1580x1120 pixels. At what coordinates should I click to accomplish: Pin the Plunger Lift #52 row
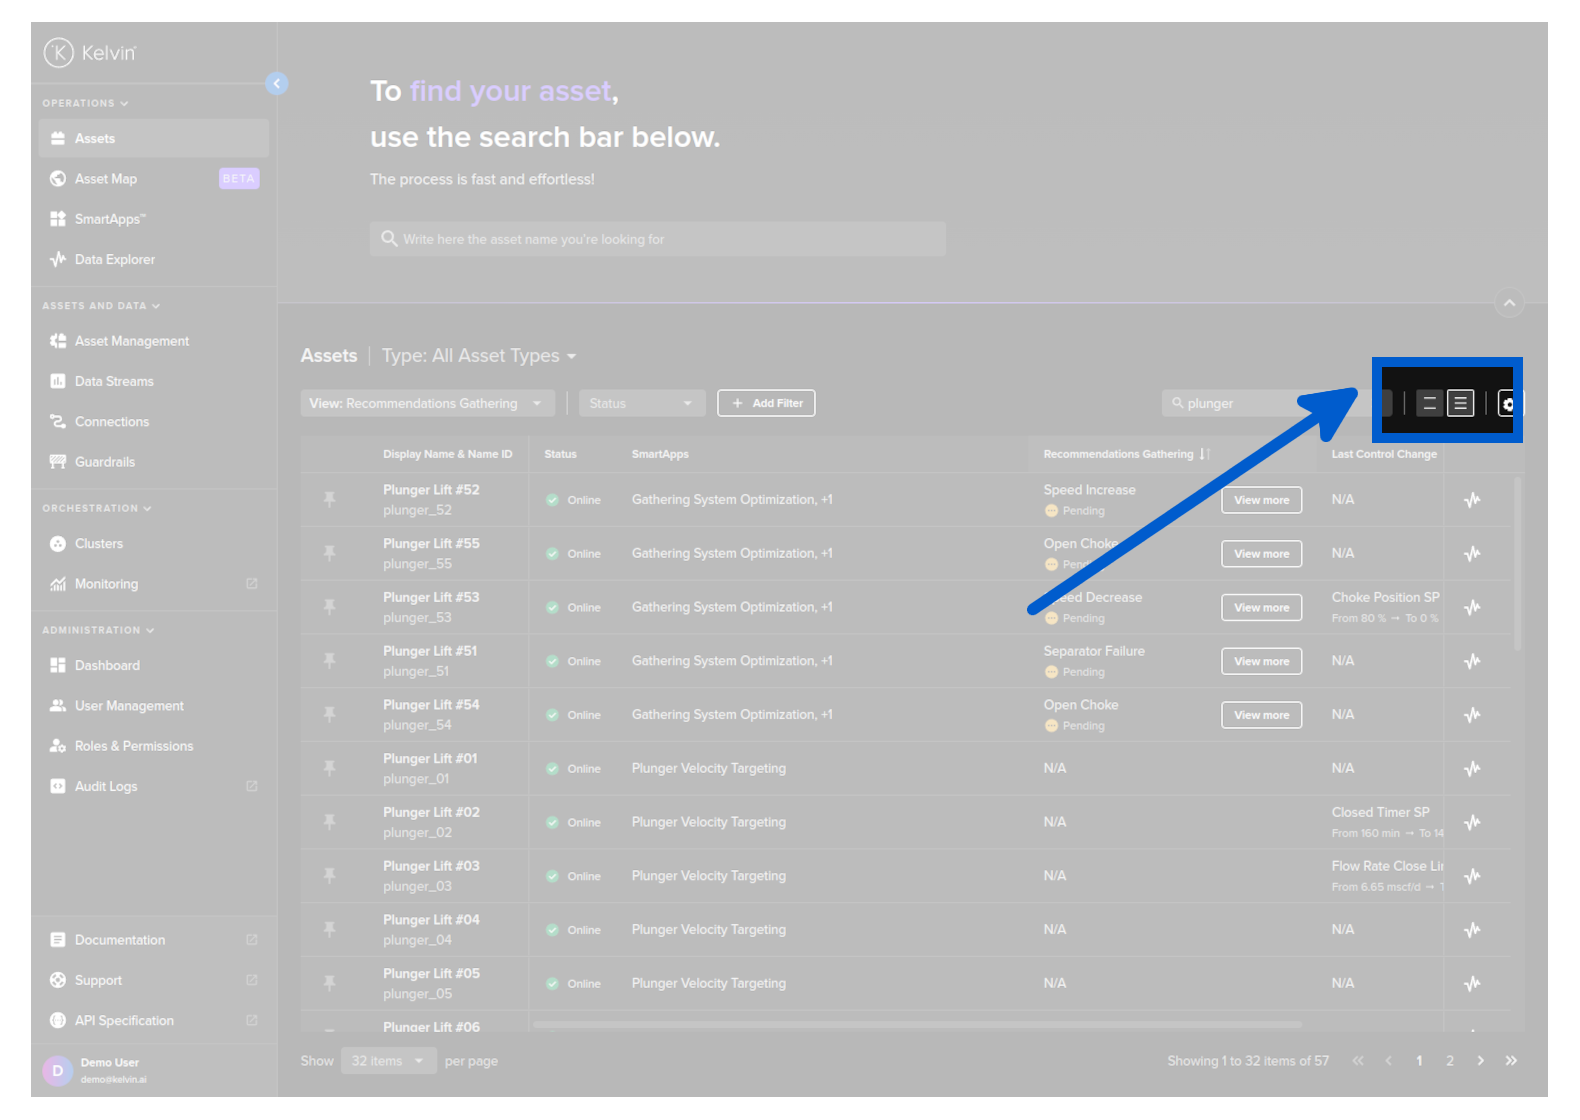coord(329,499)
